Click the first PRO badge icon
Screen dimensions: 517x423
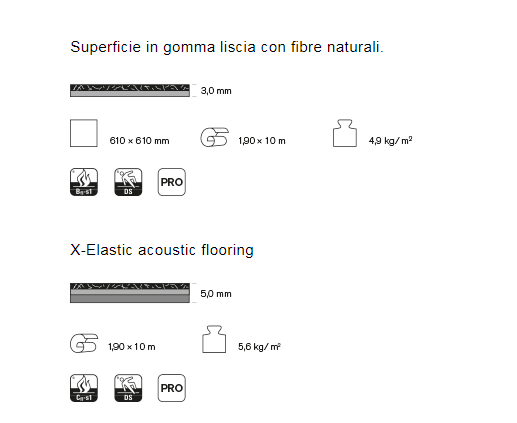coord(172,182)
